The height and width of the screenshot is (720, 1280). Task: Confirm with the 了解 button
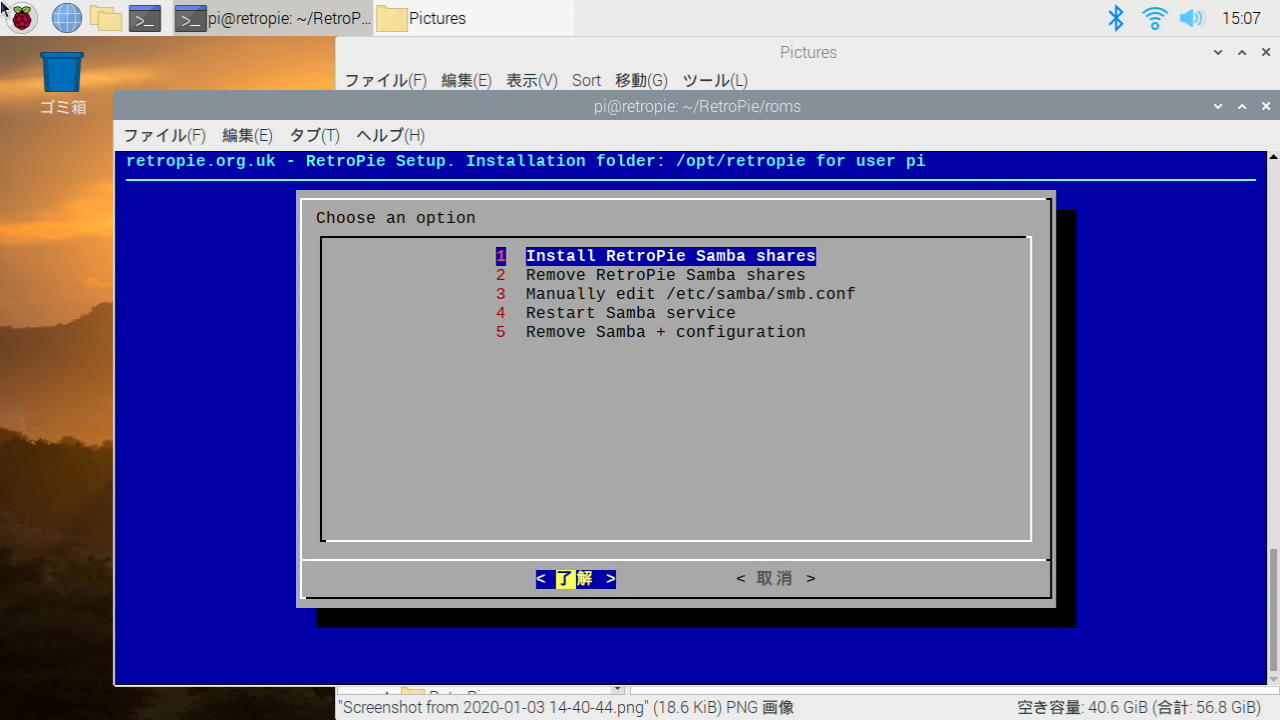pos(576,579)
